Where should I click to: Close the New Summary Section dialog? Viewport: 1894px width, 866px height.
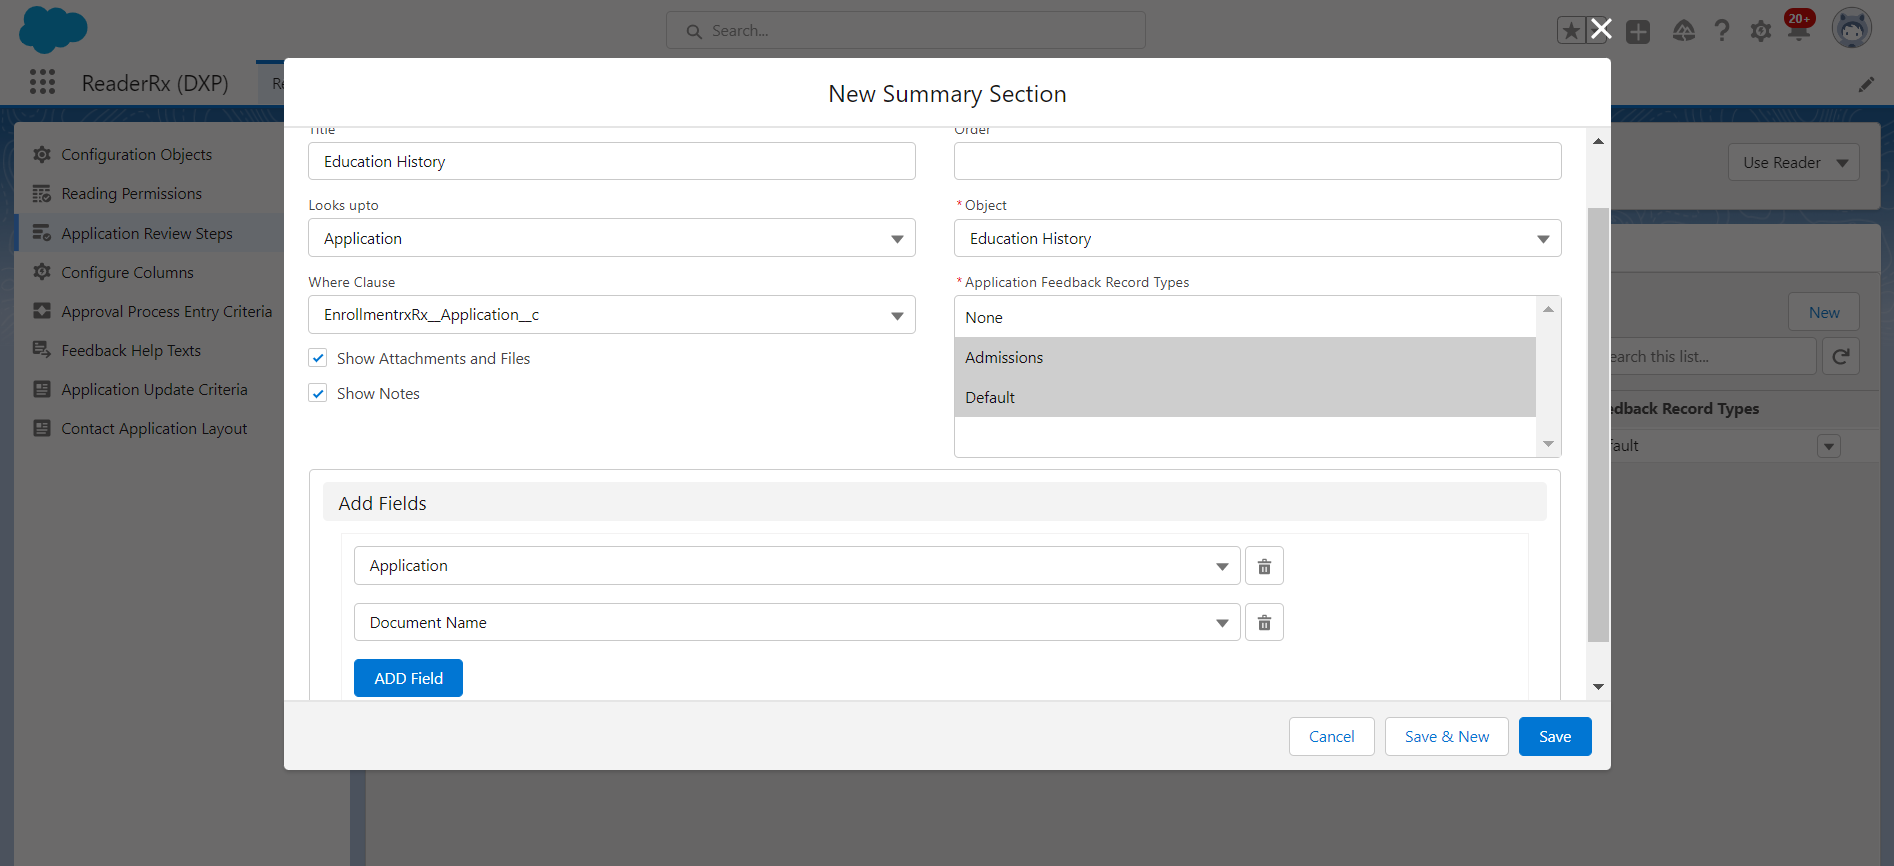pos(1601,29)
